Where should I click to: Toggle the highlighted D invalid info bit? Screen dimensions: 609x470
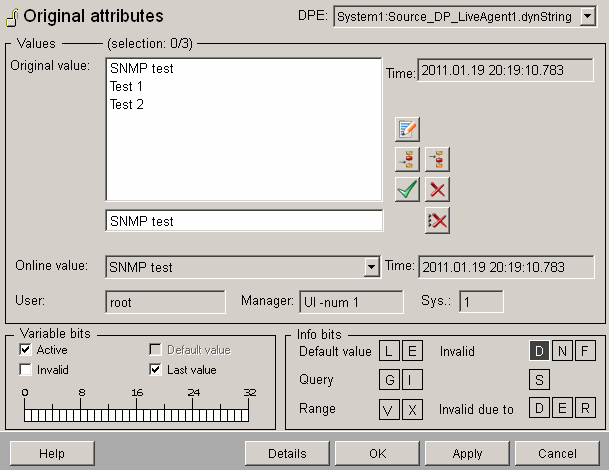point(539,351)
